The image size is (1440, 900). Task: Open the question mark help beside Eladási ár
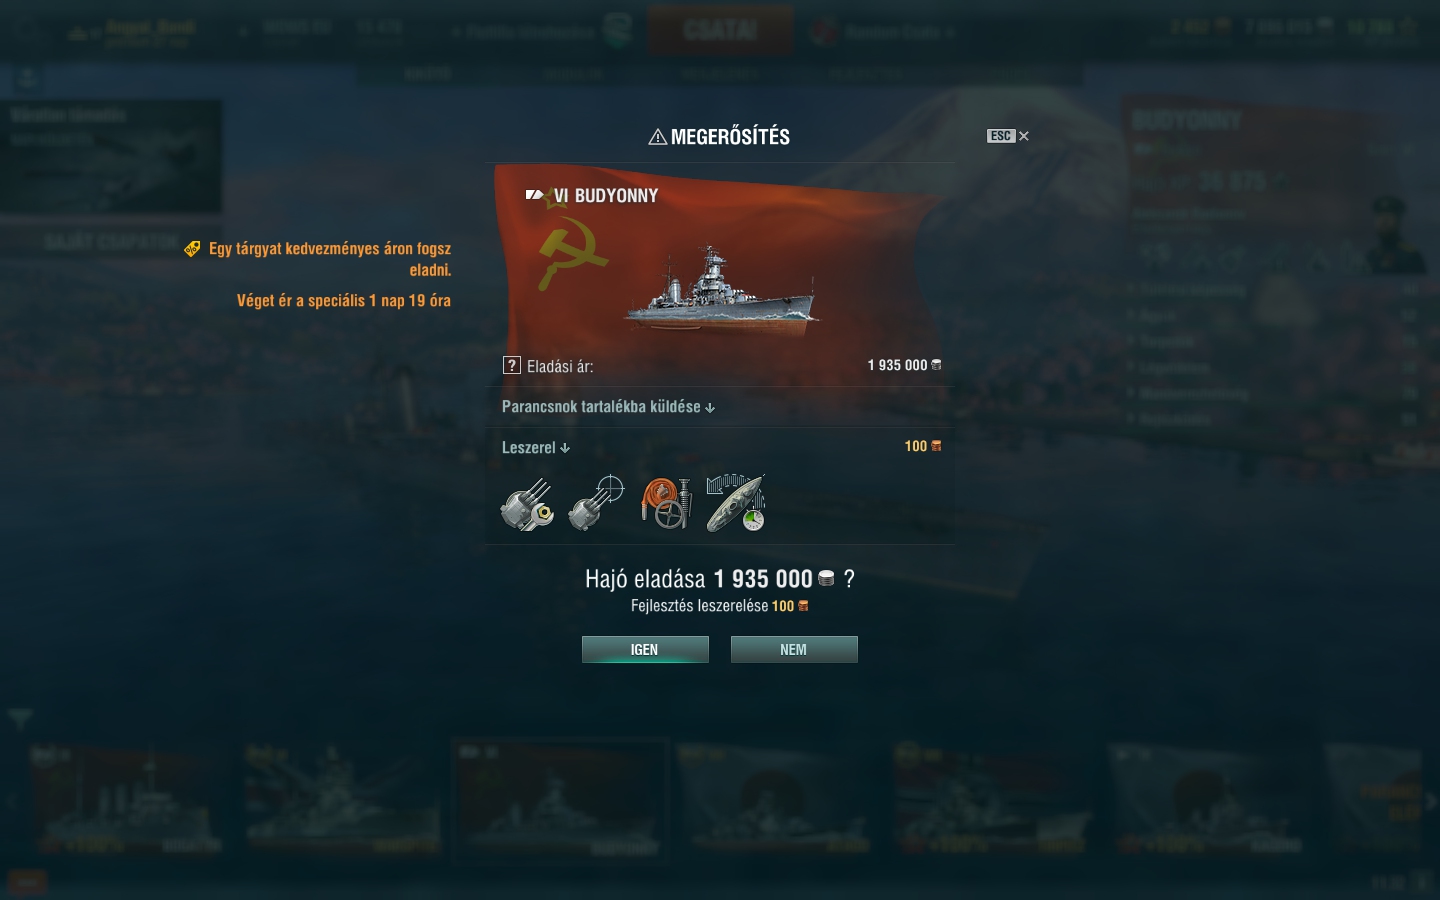click(512, 365)
